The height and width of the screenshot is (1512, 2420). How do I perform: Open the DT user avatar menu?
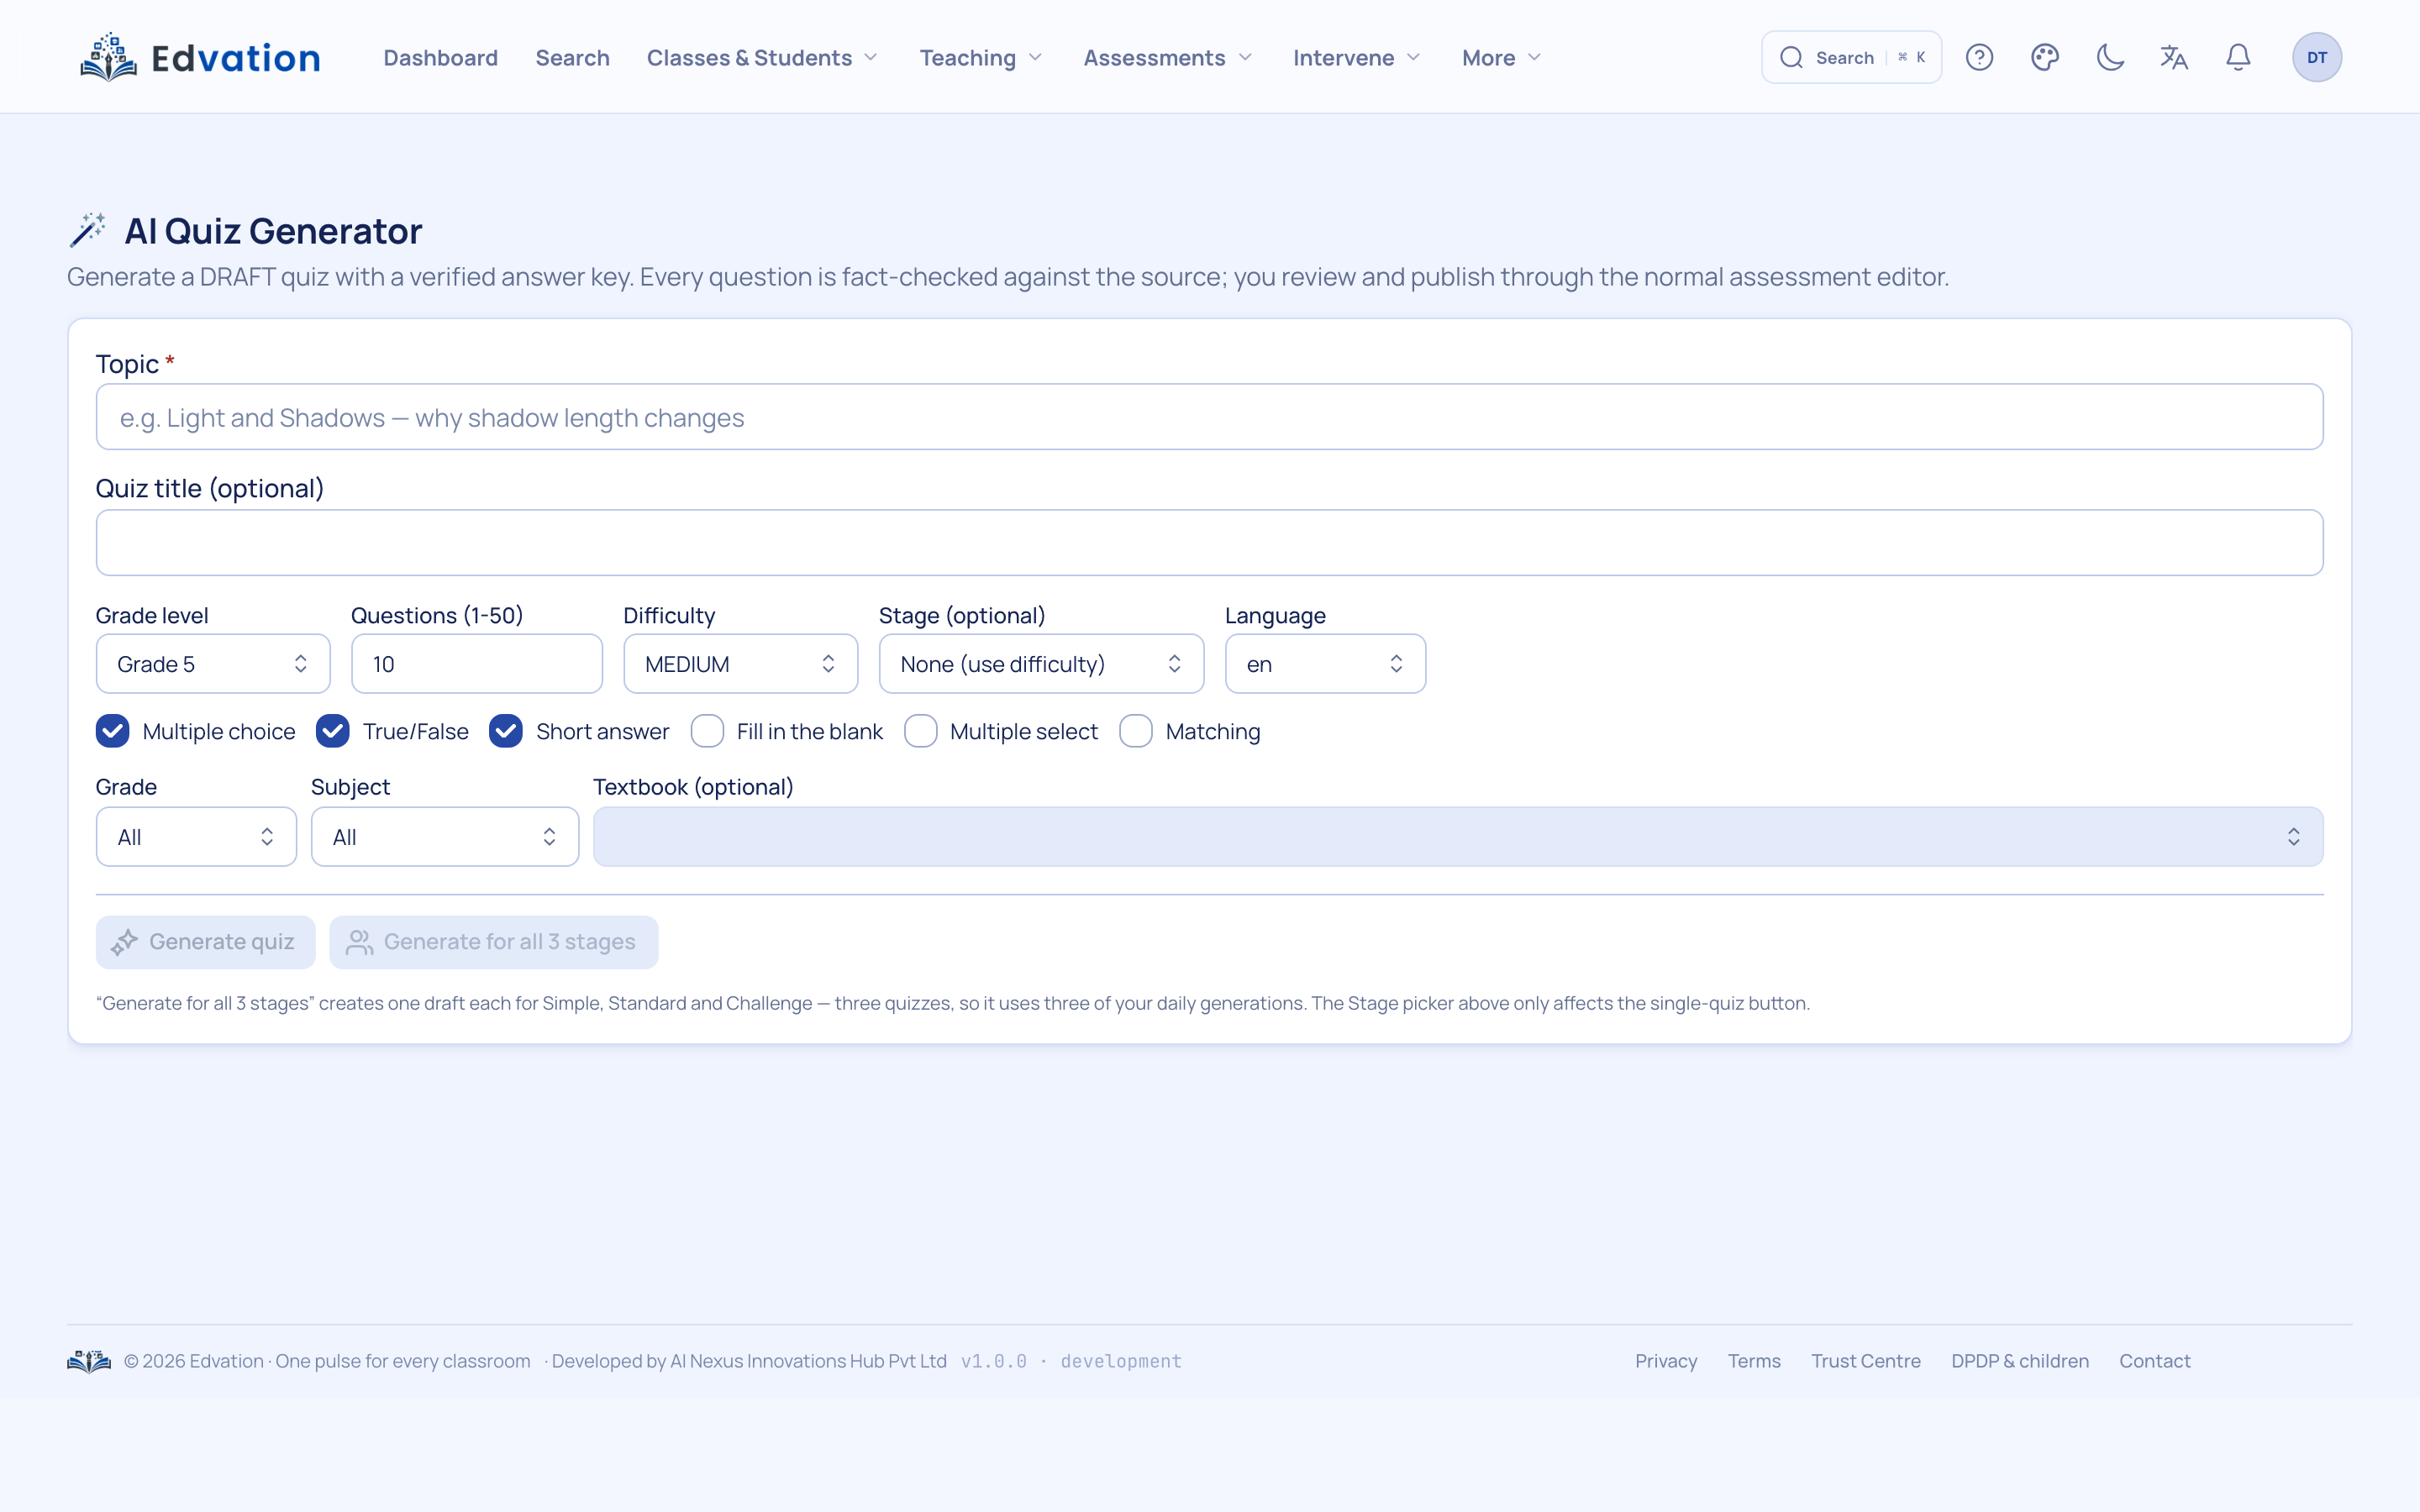2317,57
